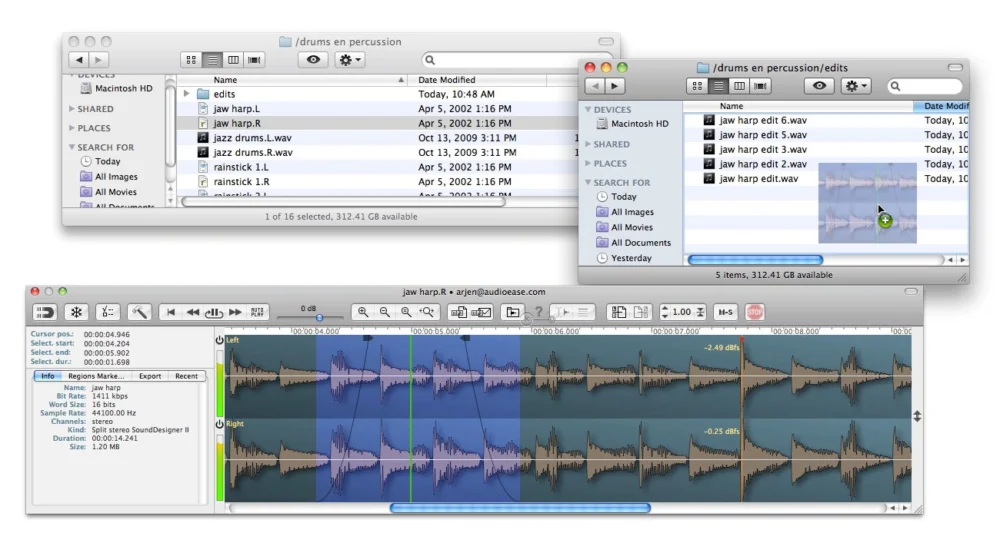The width and height of the screenshot is (1000, 546).
Task: Toggle the Auto Play button
Action: click(x=257, y=312)
